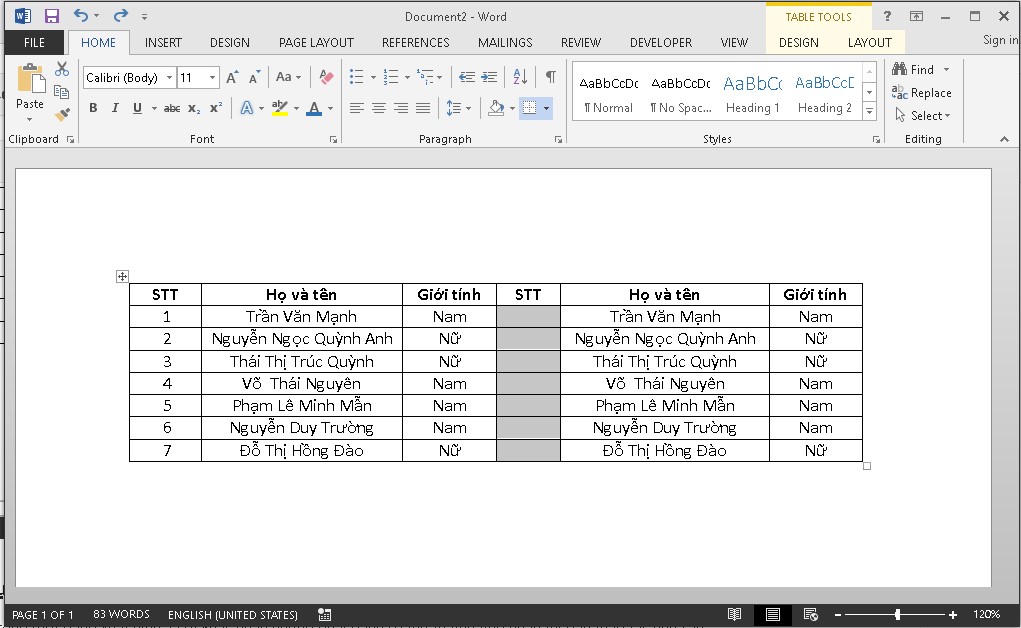Click the cell containing Trần Văn Mạnh on left
The height and width of the screenshot is (628, 1021).
(x=301, y=317)
